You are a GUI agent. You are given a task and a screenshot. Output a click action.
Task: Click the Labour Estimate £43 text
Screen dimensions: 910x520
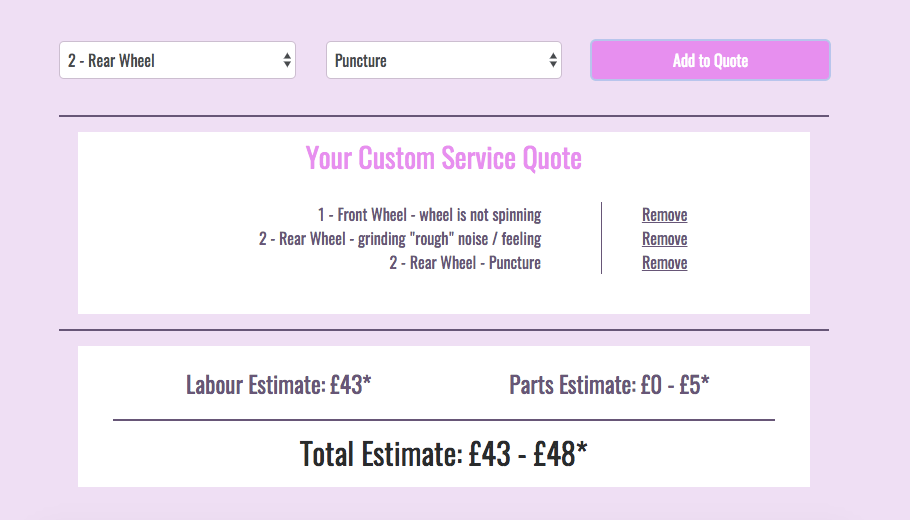tap(279, 385)
